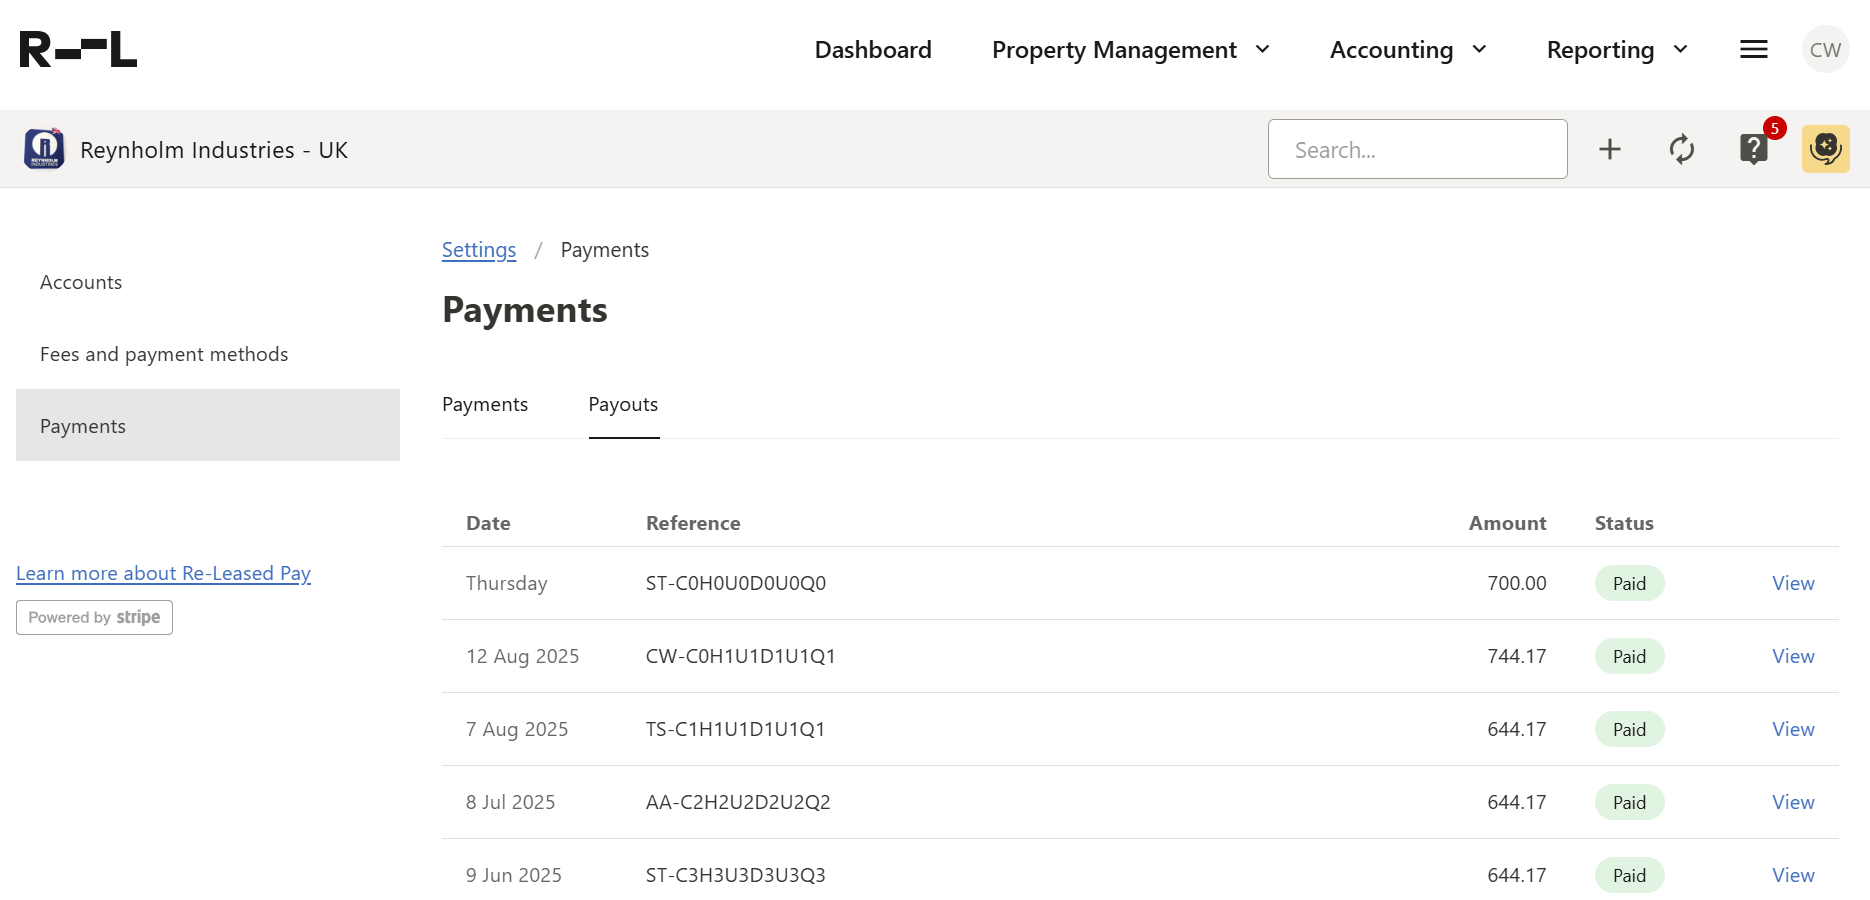The height and width of the screenshot is (900, 1870).
Task: Open the CW user avatar
Action: [1825, 50]
